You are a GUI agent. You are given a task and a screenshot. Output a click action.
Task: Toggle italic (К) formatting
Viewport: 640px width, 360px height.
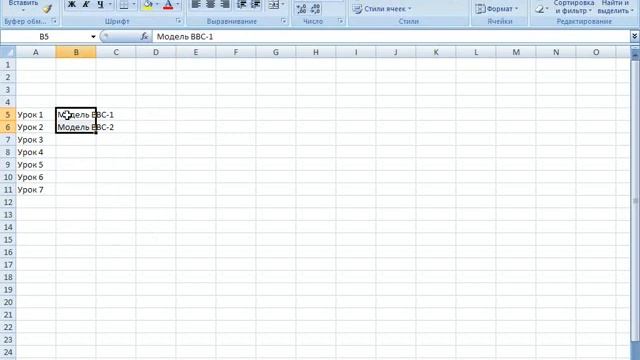(x=86, y=4)
